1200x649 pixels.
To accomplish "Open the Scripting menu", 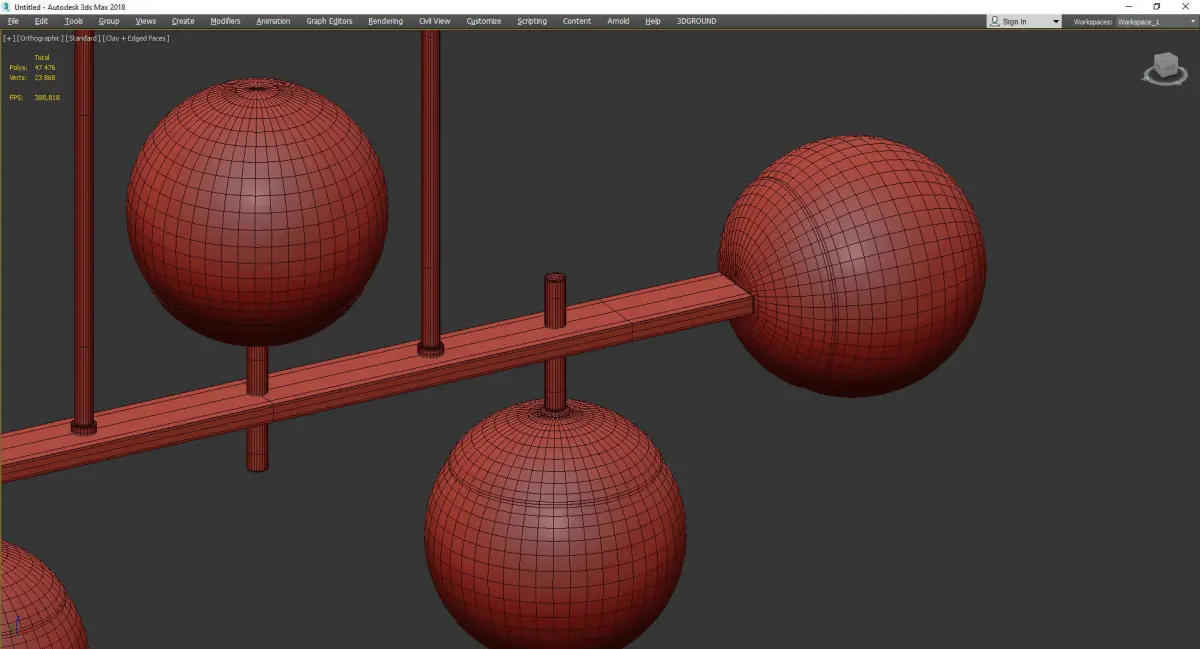I will [x=532, y=21].
